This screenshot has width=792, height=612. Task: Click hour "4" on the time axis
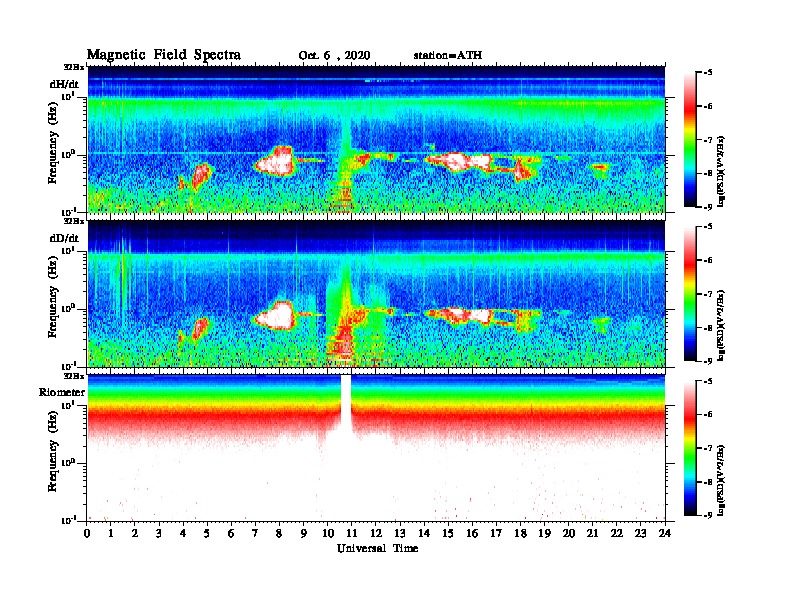183,534
